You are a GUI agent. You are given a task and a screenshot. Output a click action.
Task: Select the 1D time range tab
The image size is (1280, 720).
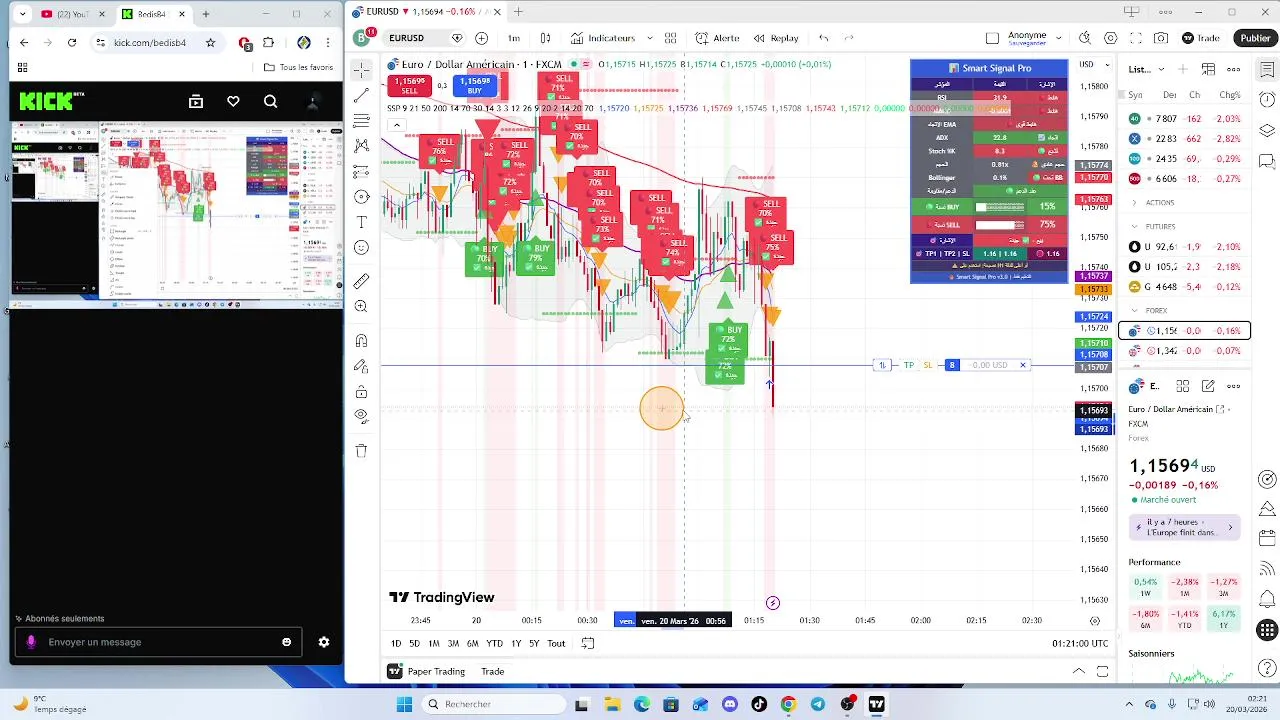pos(396,644)
